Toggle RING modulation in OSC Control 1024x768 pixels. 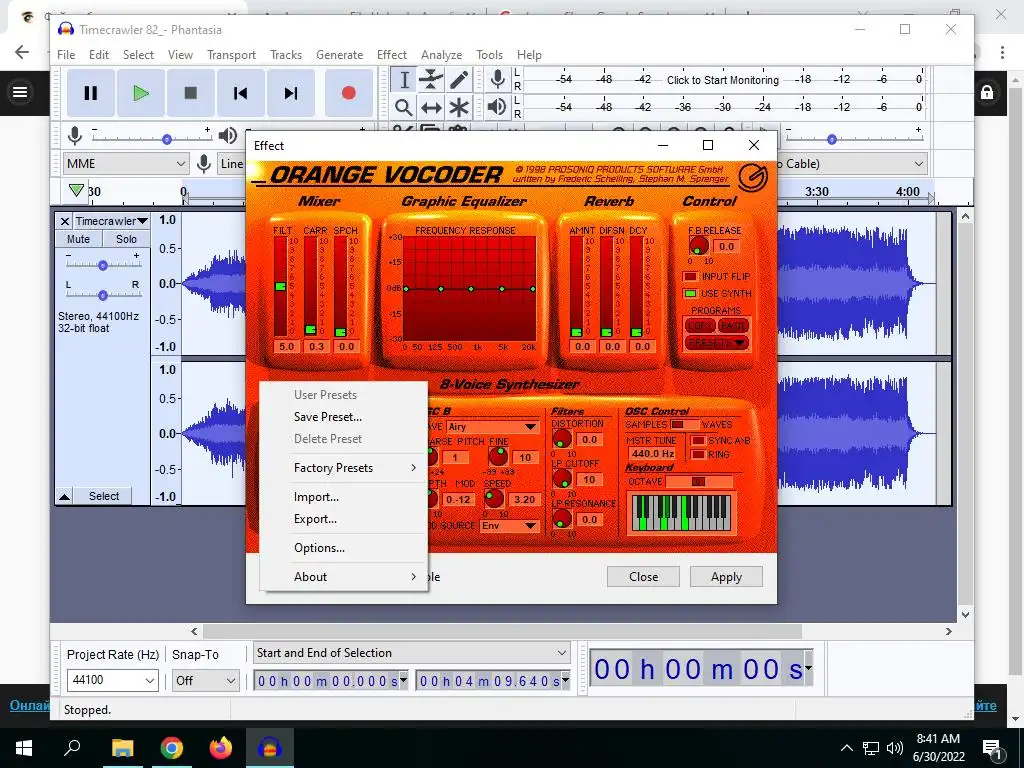tap(698, 455)
